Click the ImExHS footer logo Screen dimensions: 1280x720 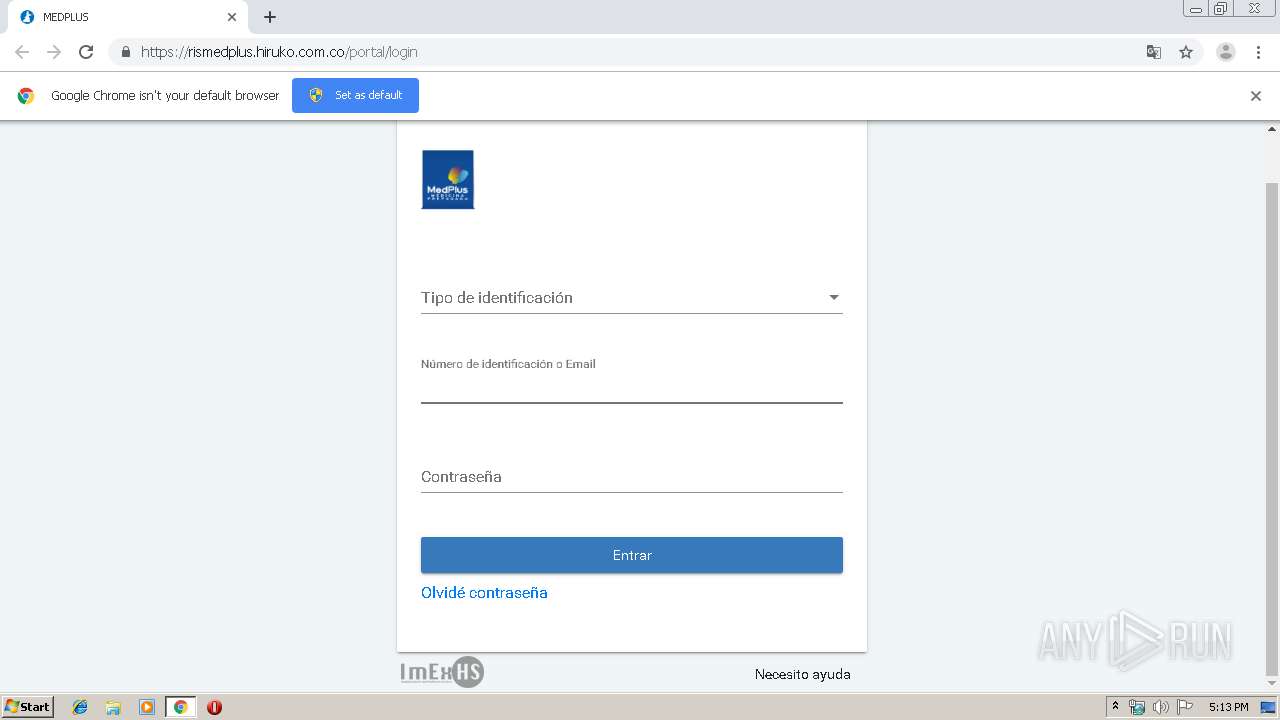click(x=442, y=672)
